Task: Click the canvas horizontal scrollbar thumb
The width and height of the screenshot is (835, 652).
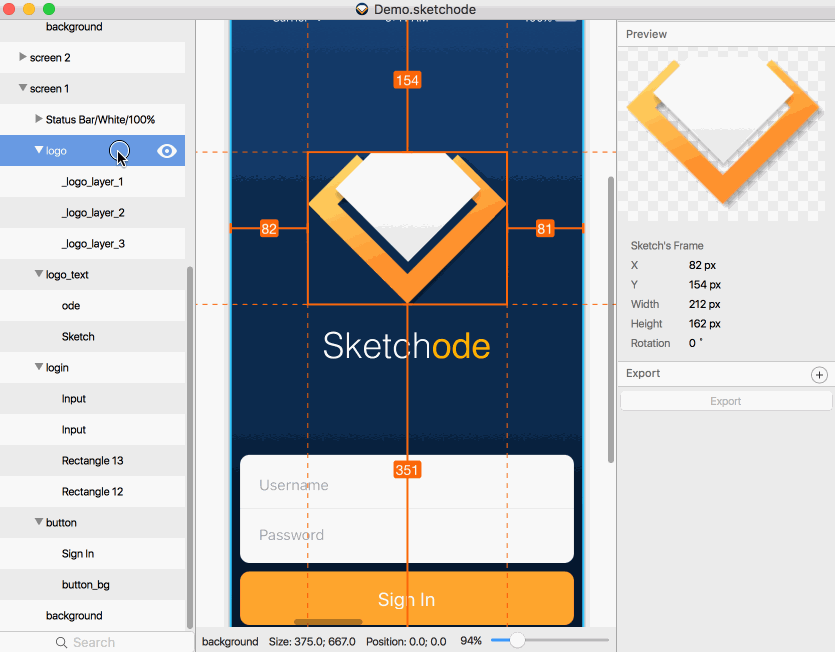Action: 328,622
